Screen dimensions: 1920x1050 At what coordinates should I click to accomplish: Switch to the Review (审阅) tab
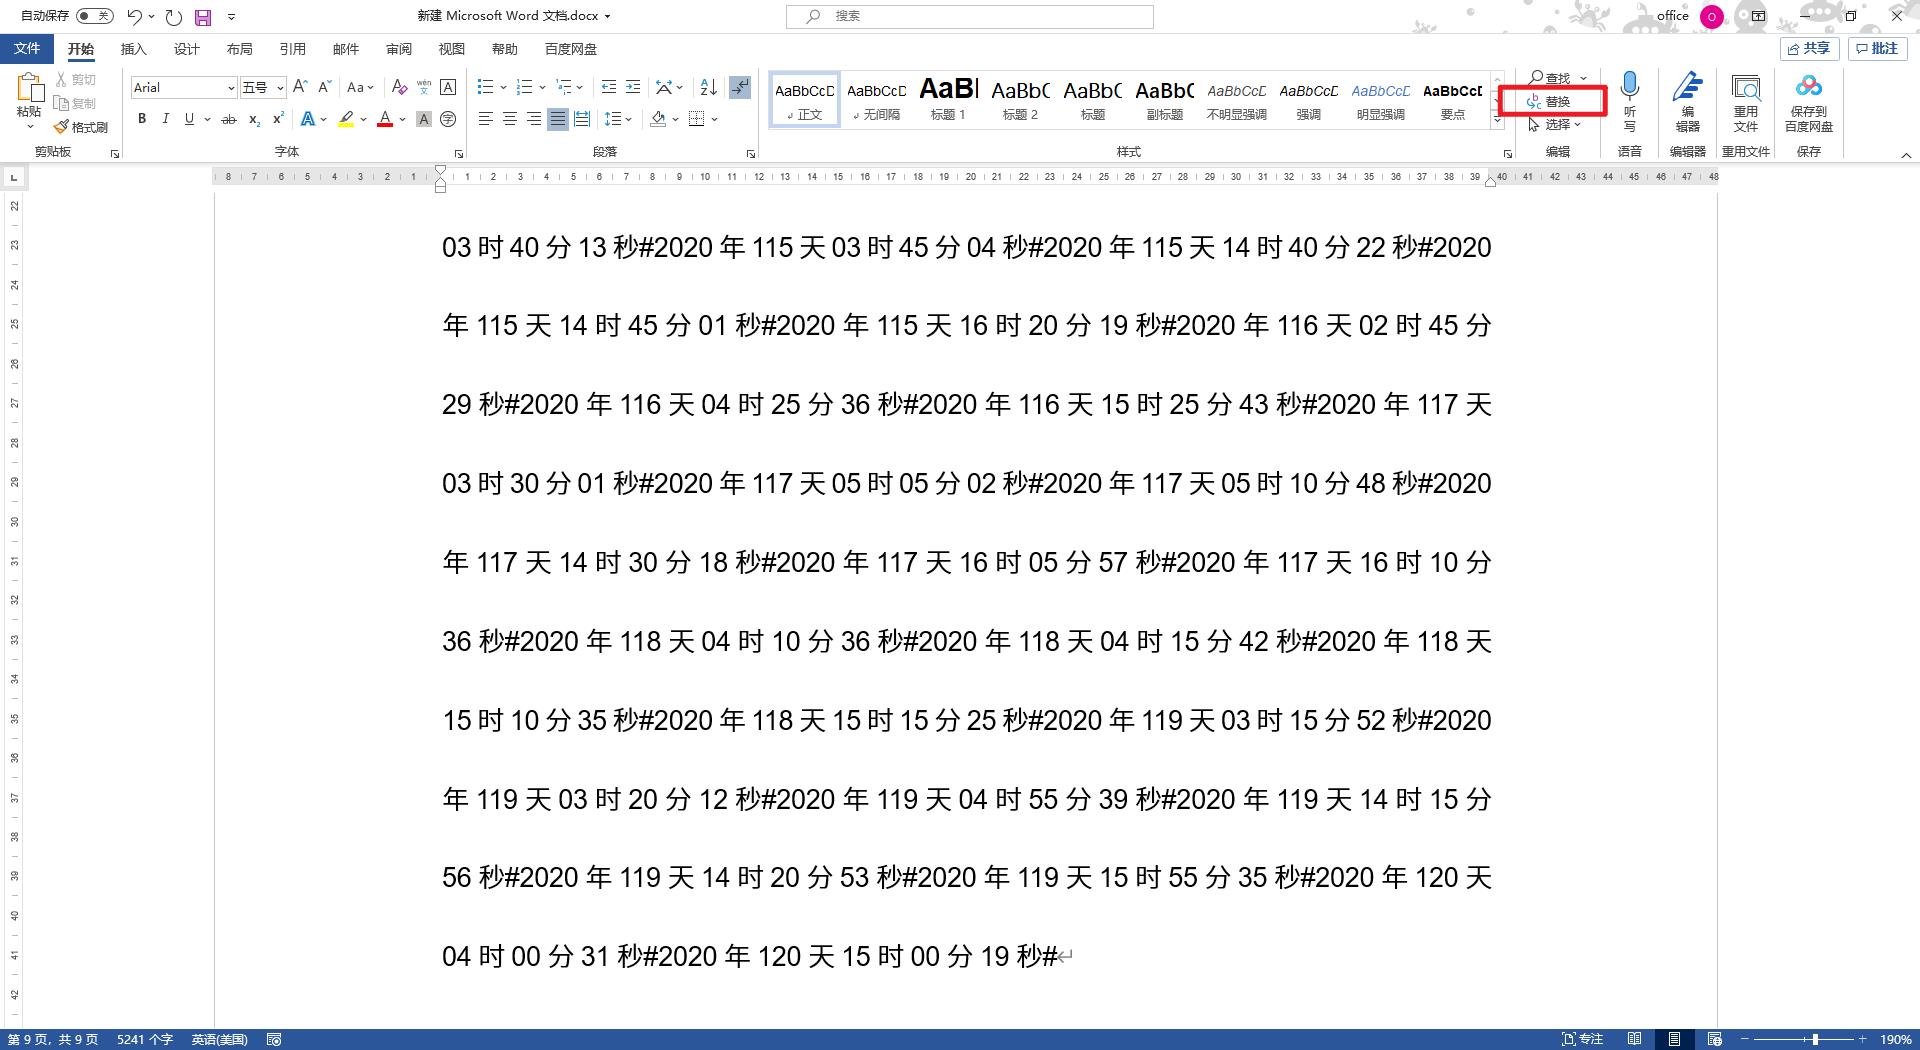(x=398, y=49)
